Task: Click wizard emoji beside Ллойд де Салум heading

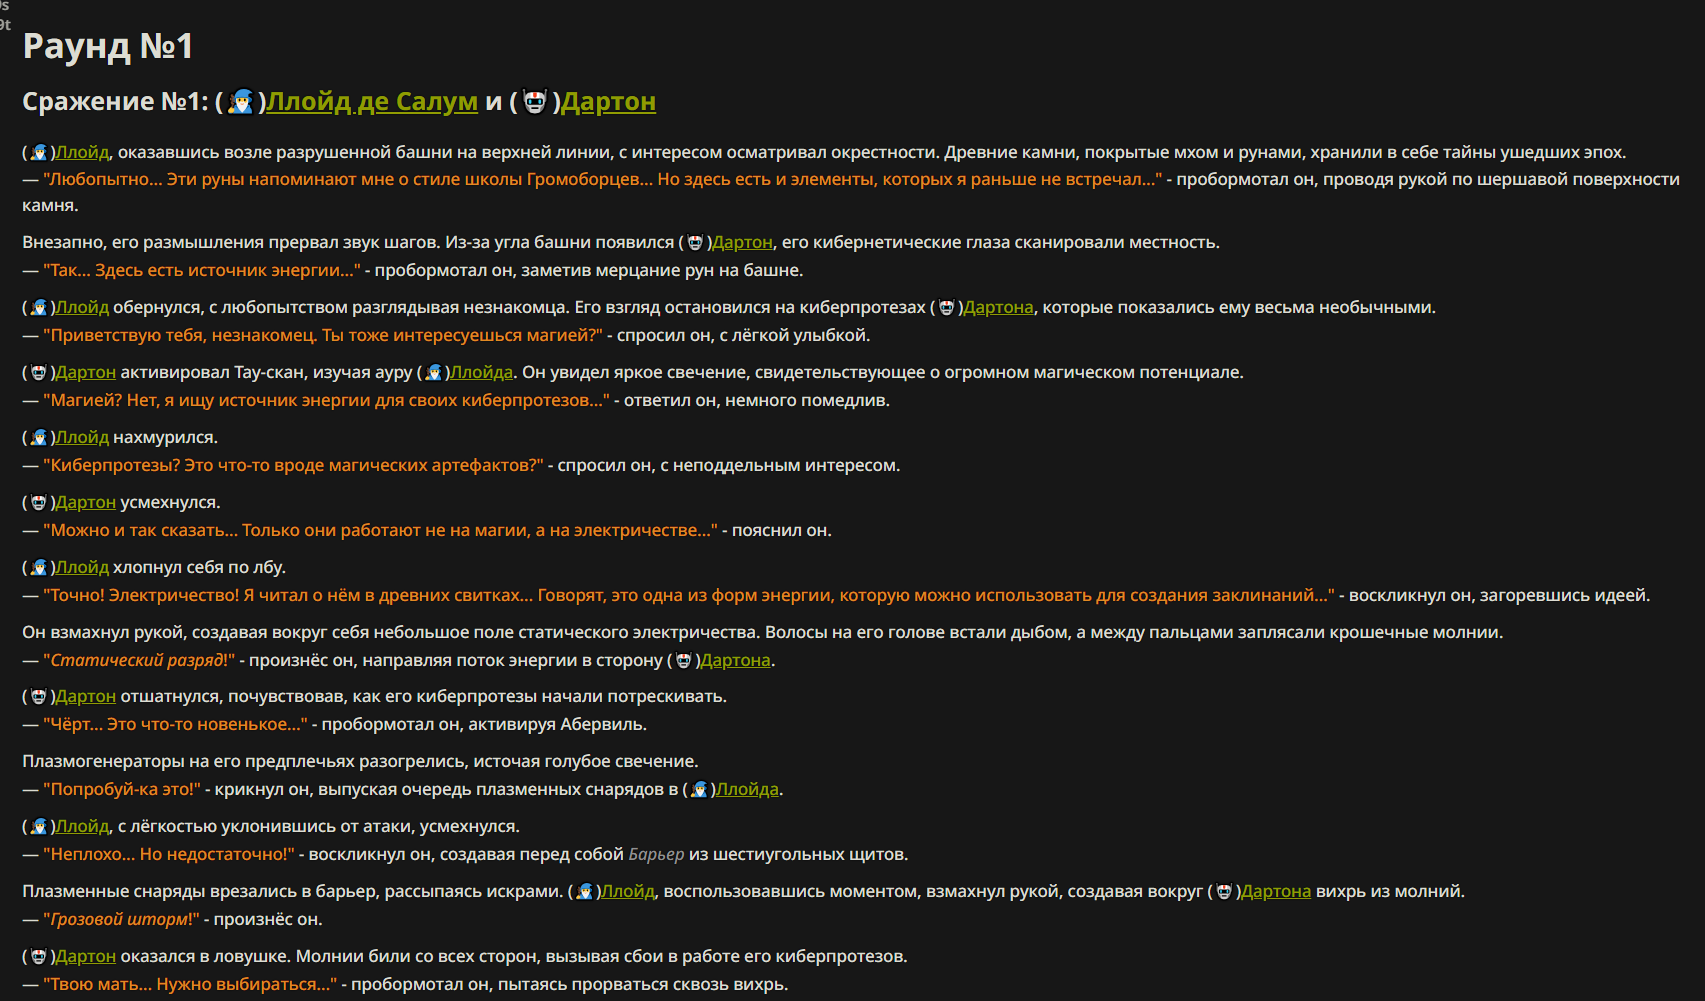Action: [241, 102]
